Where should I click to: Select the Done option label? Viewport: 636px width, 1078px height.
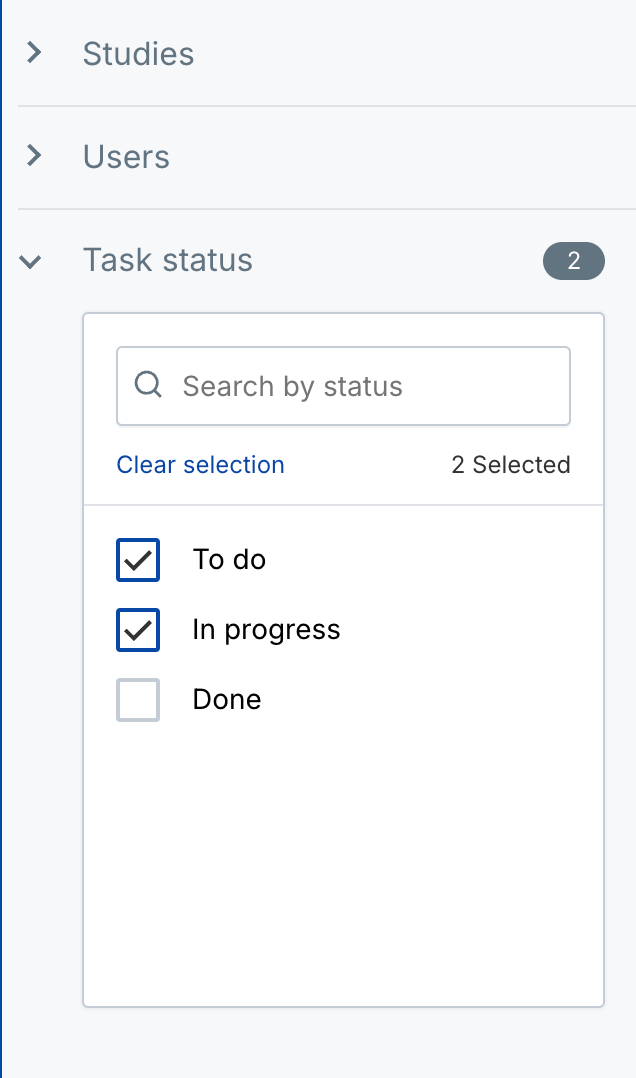point(227,699)
